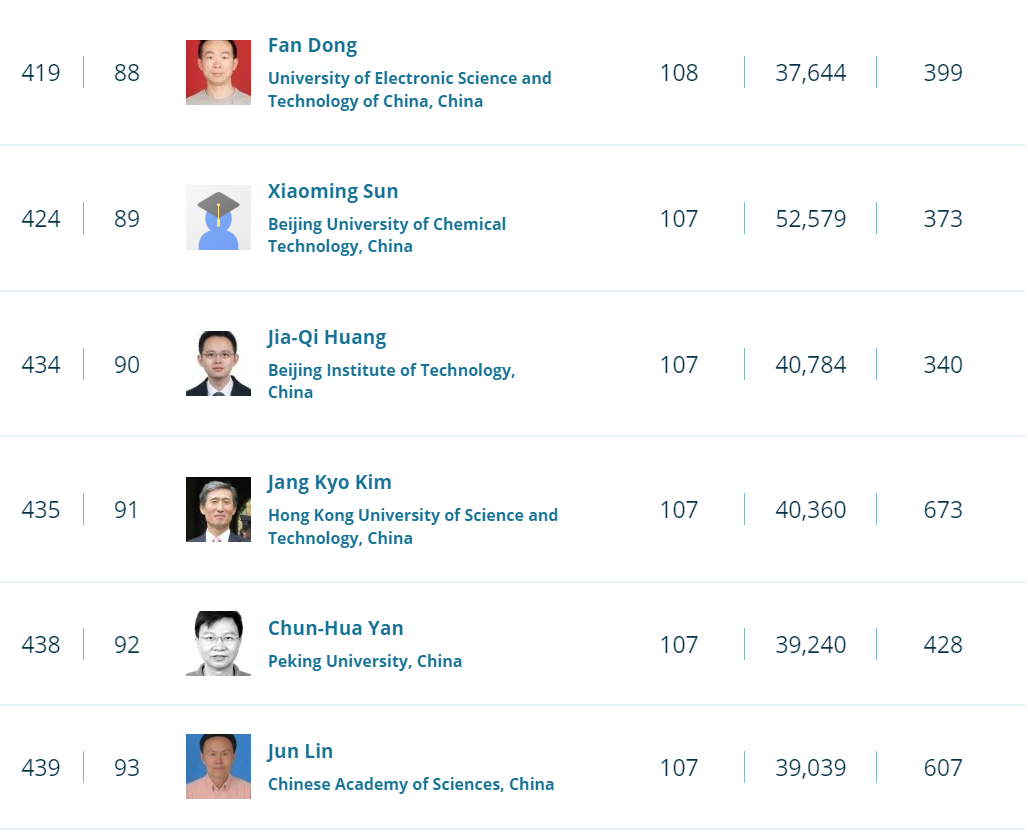This screenshot has width=1028, height=833.
Task: Go to Jia-Qi Huang's profile link
Action: [x=327, y=338]
